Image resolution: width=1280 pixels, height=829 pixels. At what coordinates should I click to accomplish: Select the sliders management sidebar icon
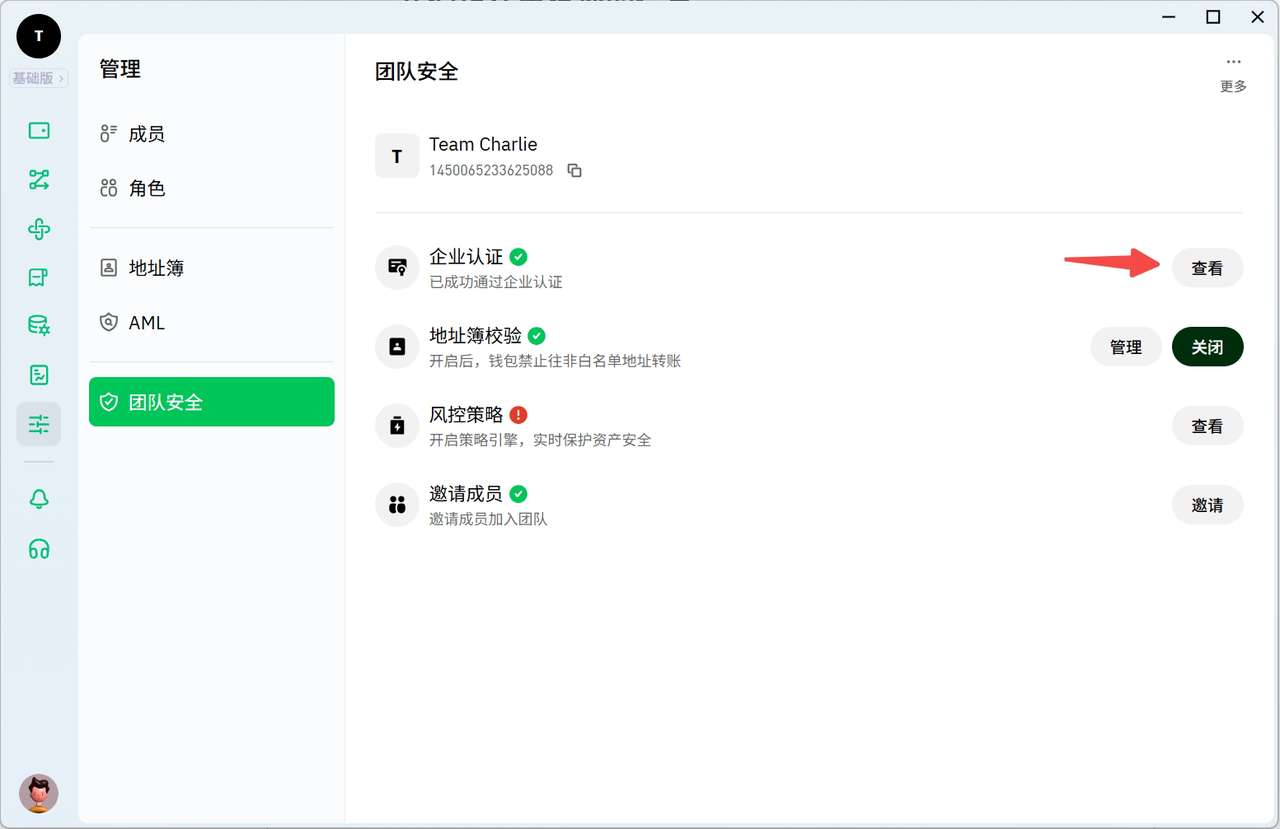point(39,424)
